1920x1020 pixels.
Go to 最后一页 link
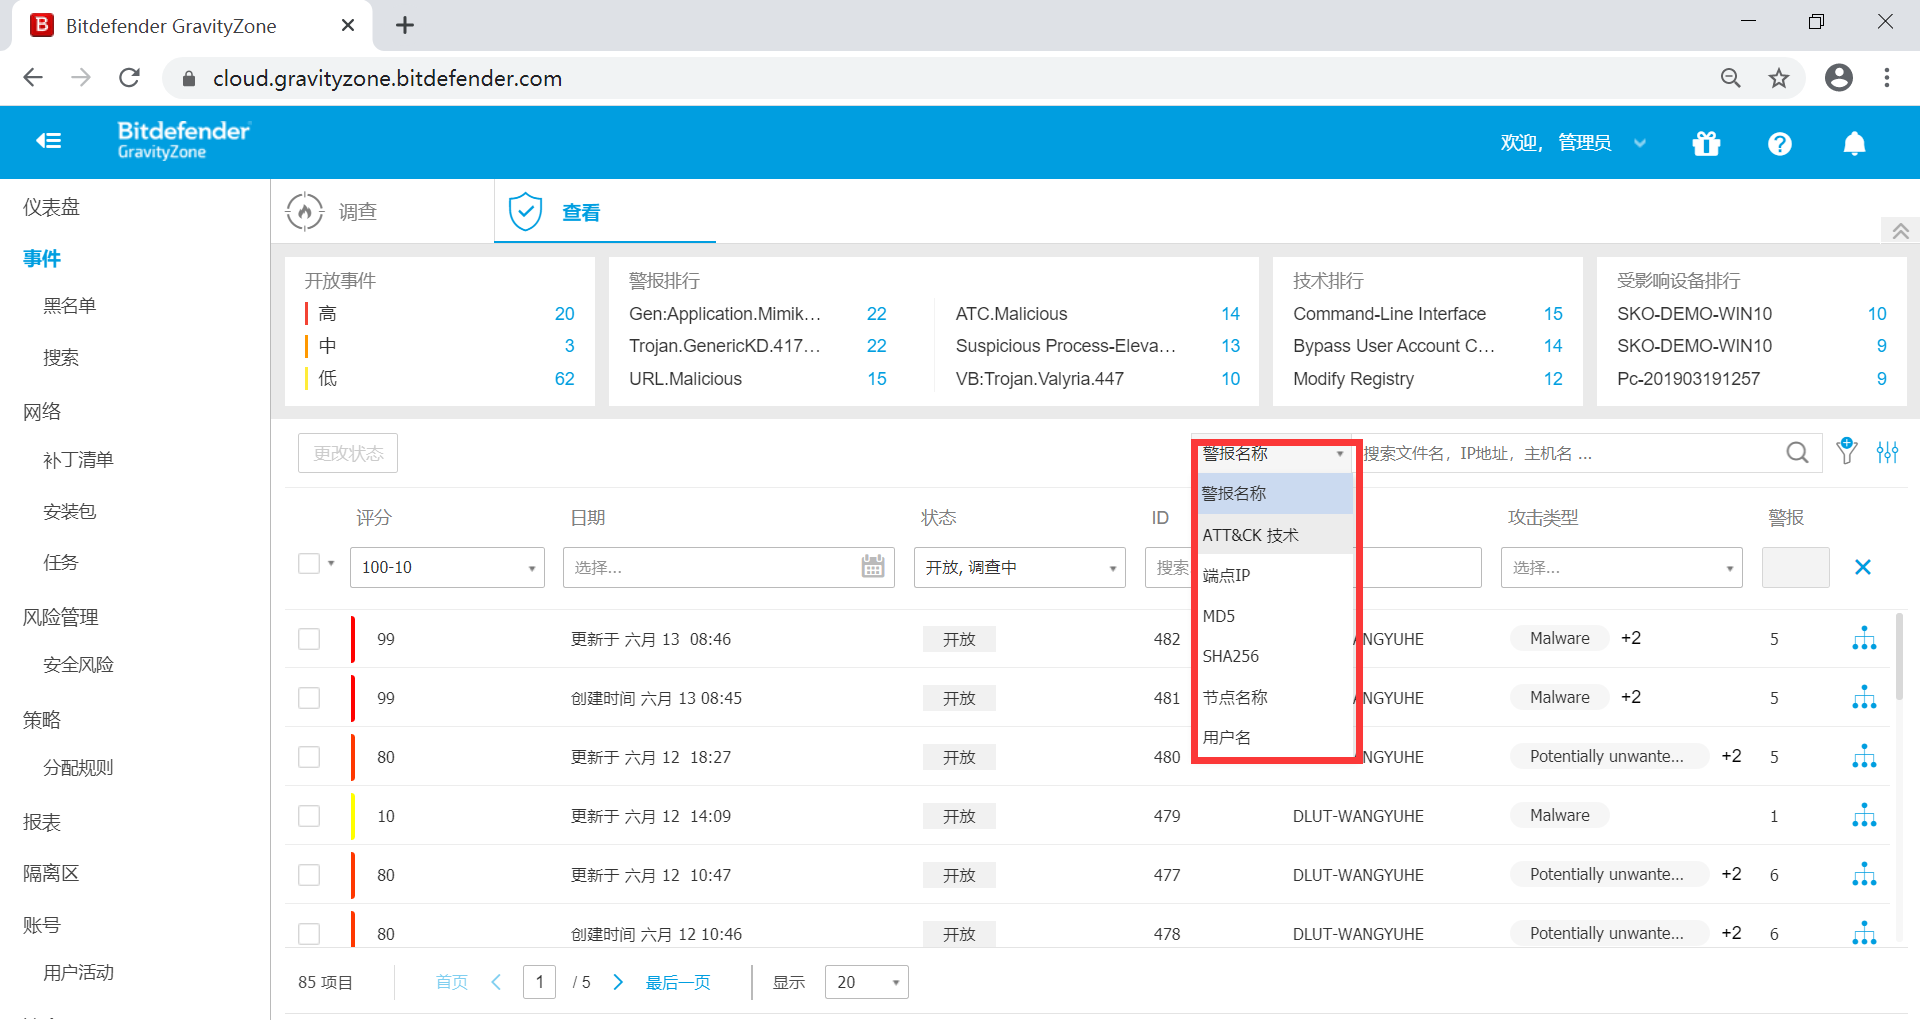[x=678, y=982]
